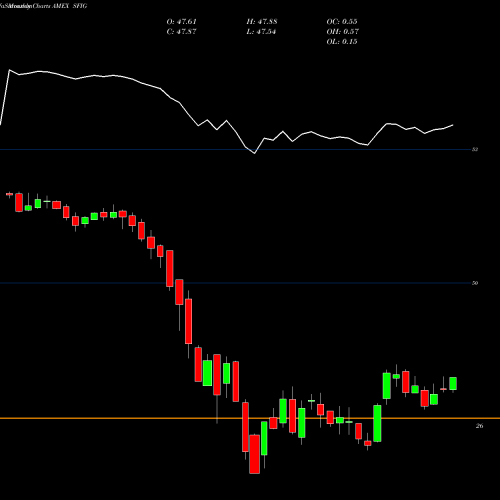Click the '52' axis label
500x500 pixels.
475,149
